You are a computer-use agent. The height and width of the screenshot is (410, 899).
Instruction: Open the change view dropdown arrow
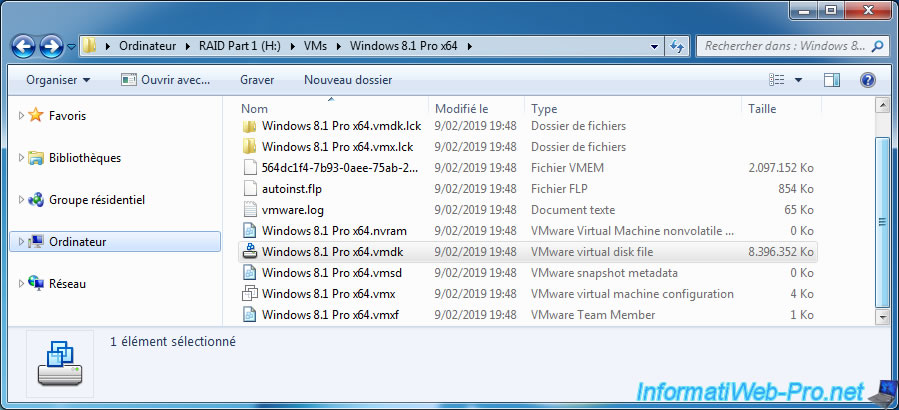tap(798, 80)
